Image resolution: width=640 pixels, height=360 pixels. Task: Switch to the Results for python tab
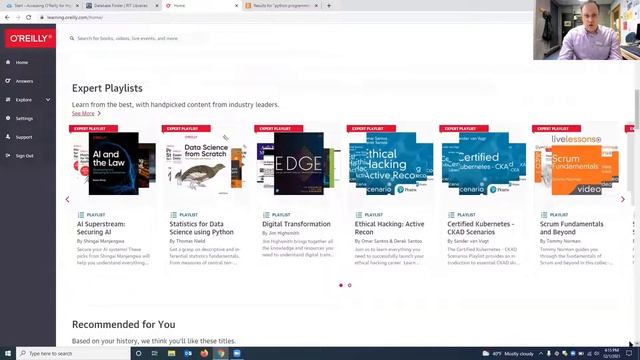(282, 6)
